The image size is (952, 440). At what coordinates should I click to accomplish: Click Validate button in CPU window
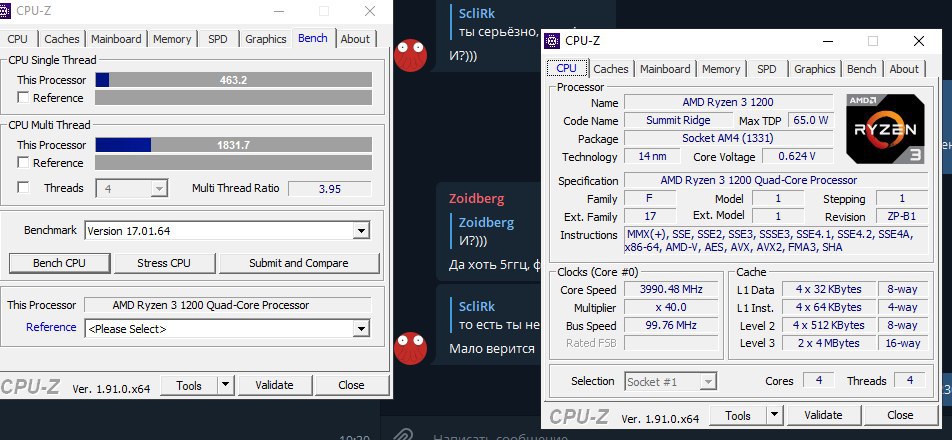(x=823, y=415)
